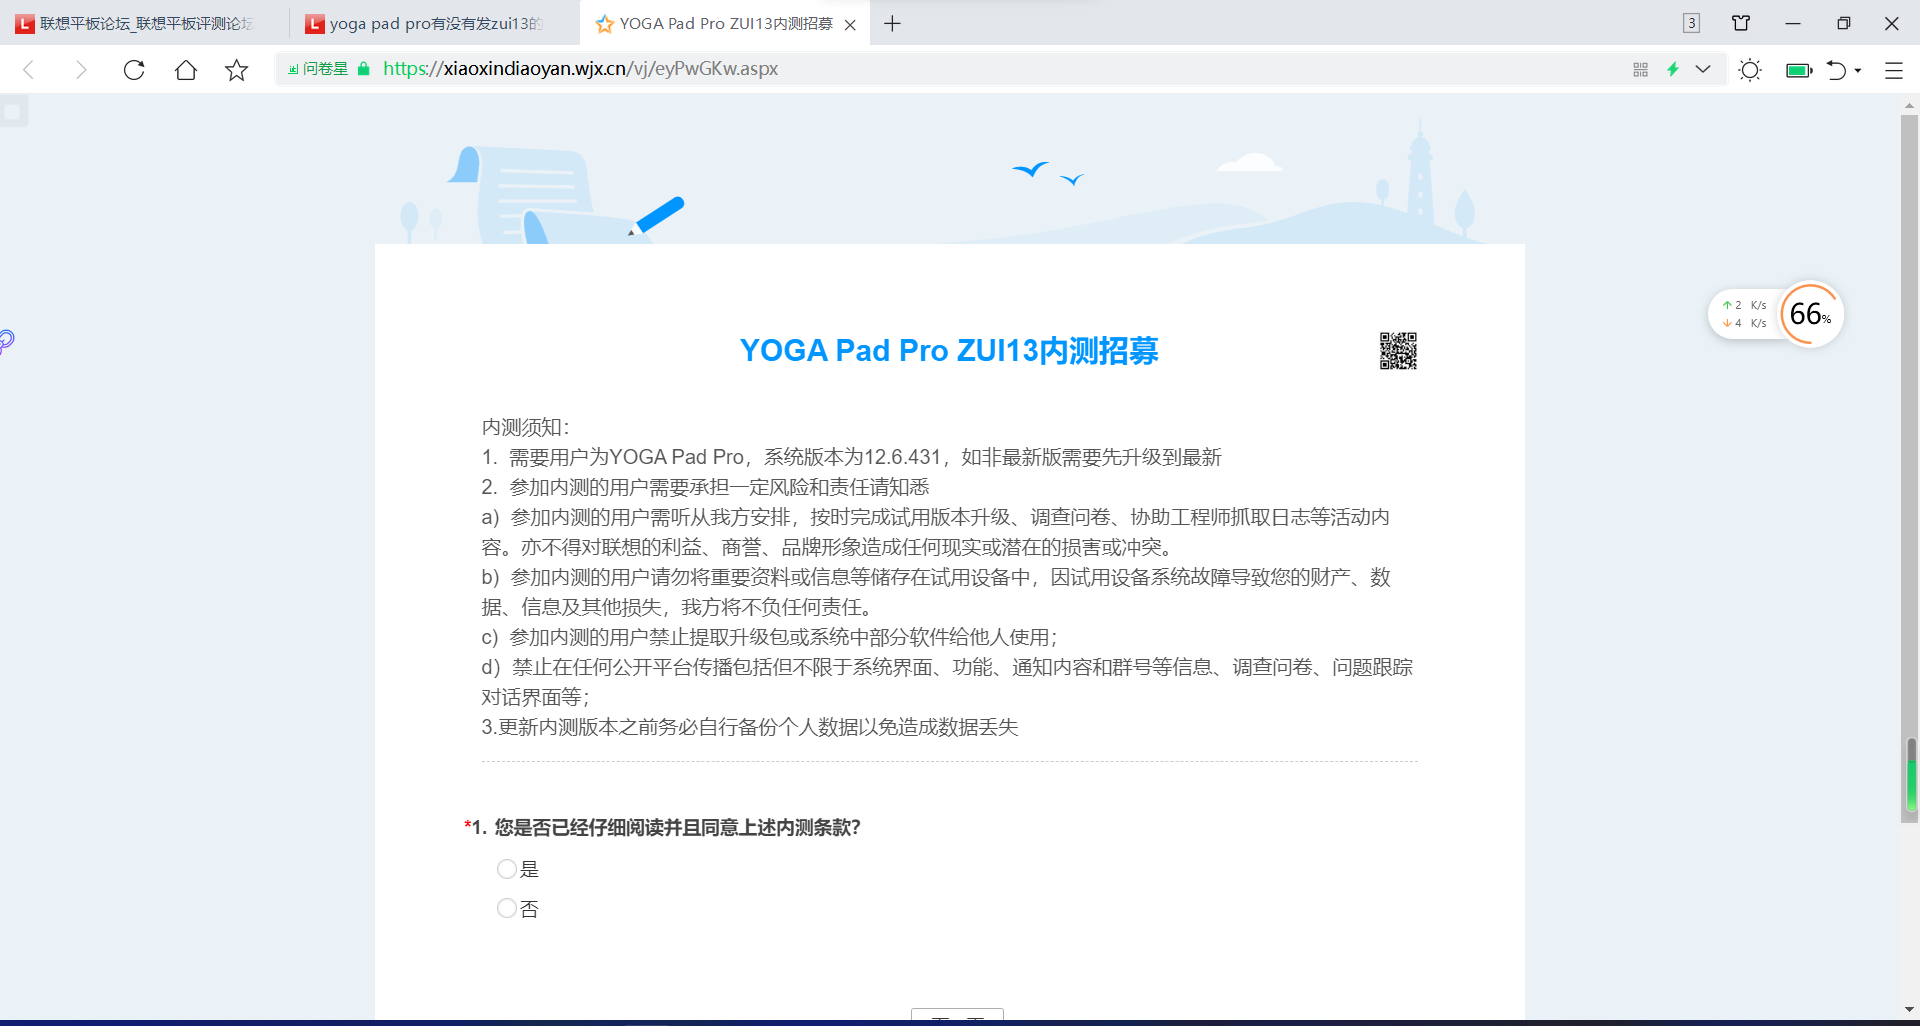The image size is (1920, 1026).
Task: Click the scrollbar up arrow
Action: (1910, 105)
